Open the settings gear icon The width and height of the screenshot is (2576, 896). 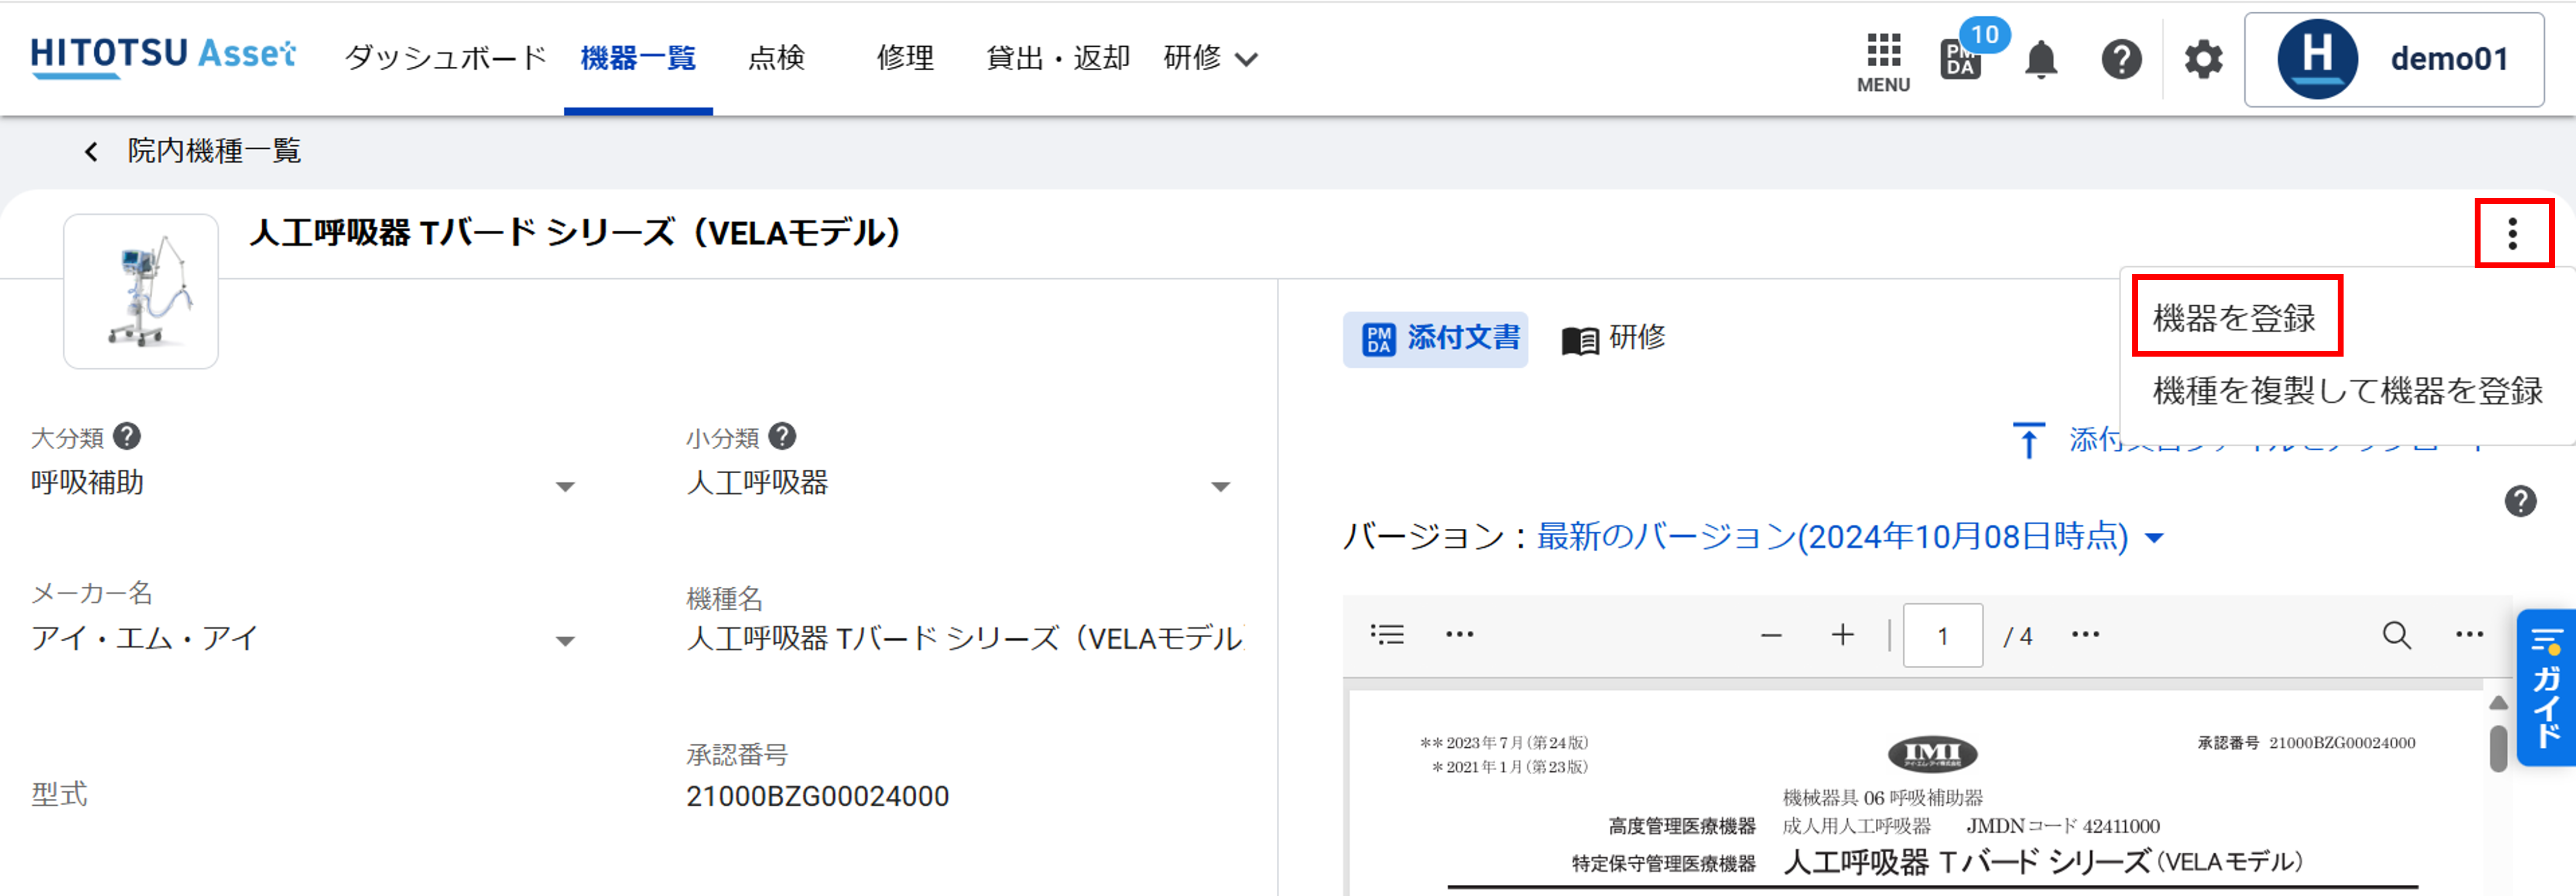(x=2203, y=59)
